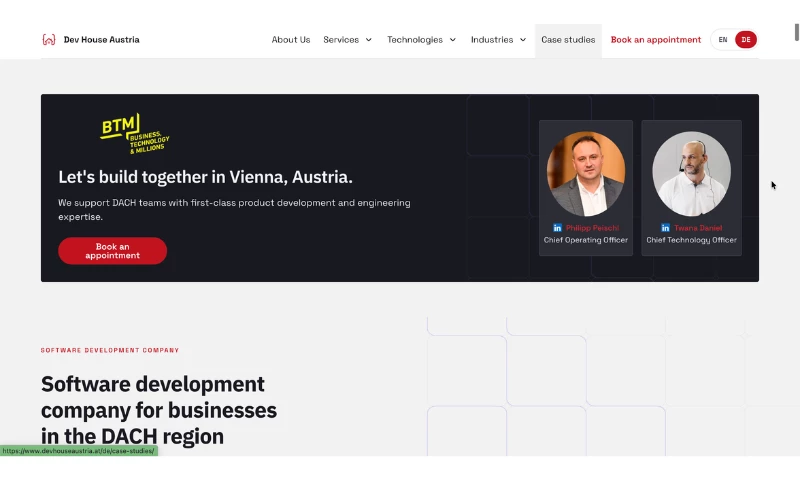Click the red Book an appointment button
Screen dimensions: 800x480
[x=112, y=251]
